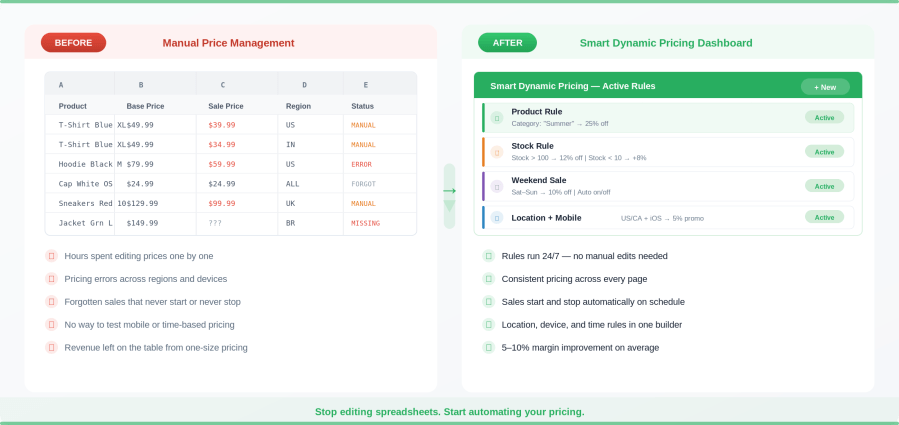Click icon beside No way to test mobile
The image size is (899, 425).
[52, 325]
